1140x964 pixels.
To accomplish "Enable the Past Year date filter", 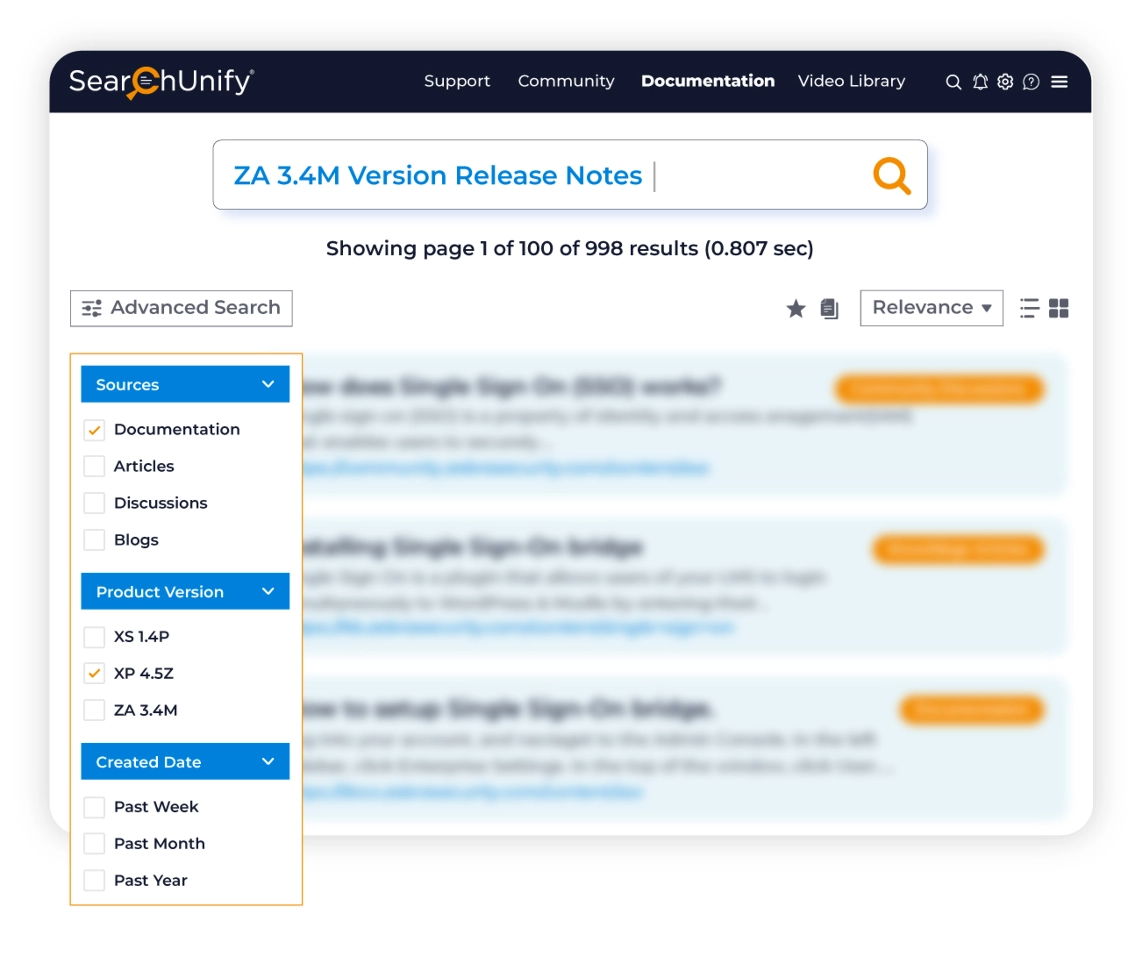I will point(94,880).
